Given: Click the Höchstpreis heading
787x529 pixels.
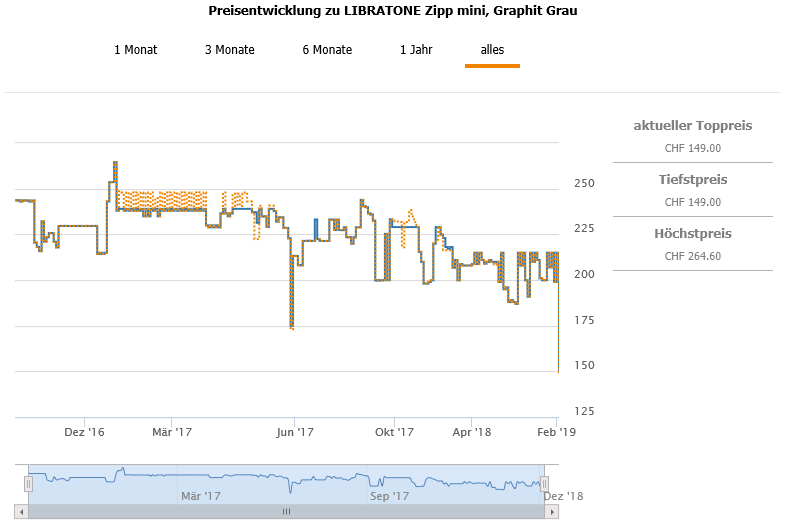Looking at the screenshot, I should 692,234.
